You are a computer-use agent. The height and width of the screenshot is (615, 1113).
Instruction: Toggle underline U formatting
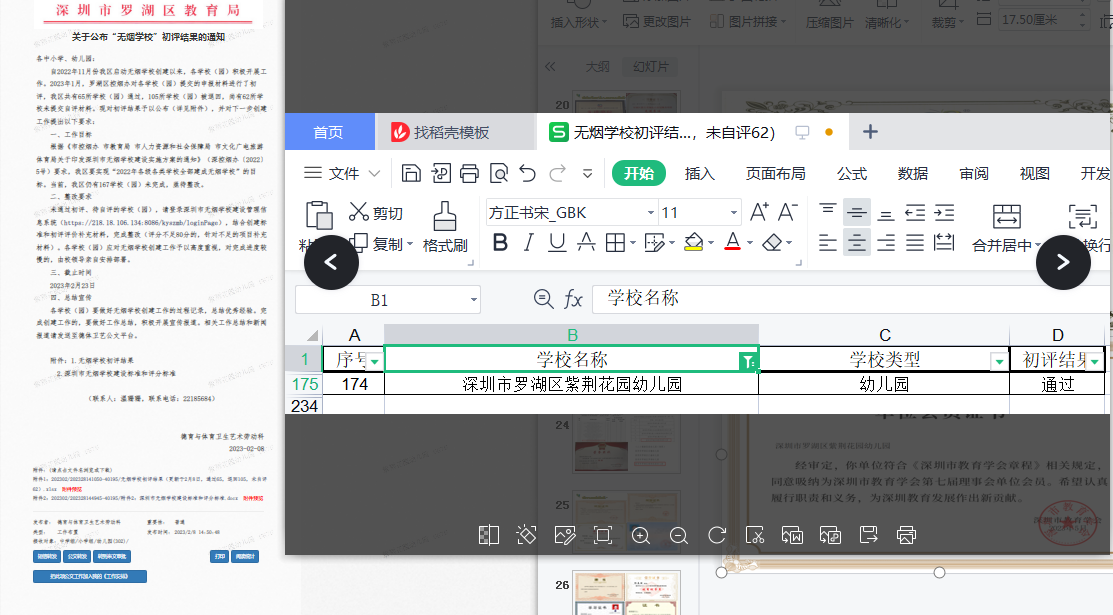(x=557, y=243)
